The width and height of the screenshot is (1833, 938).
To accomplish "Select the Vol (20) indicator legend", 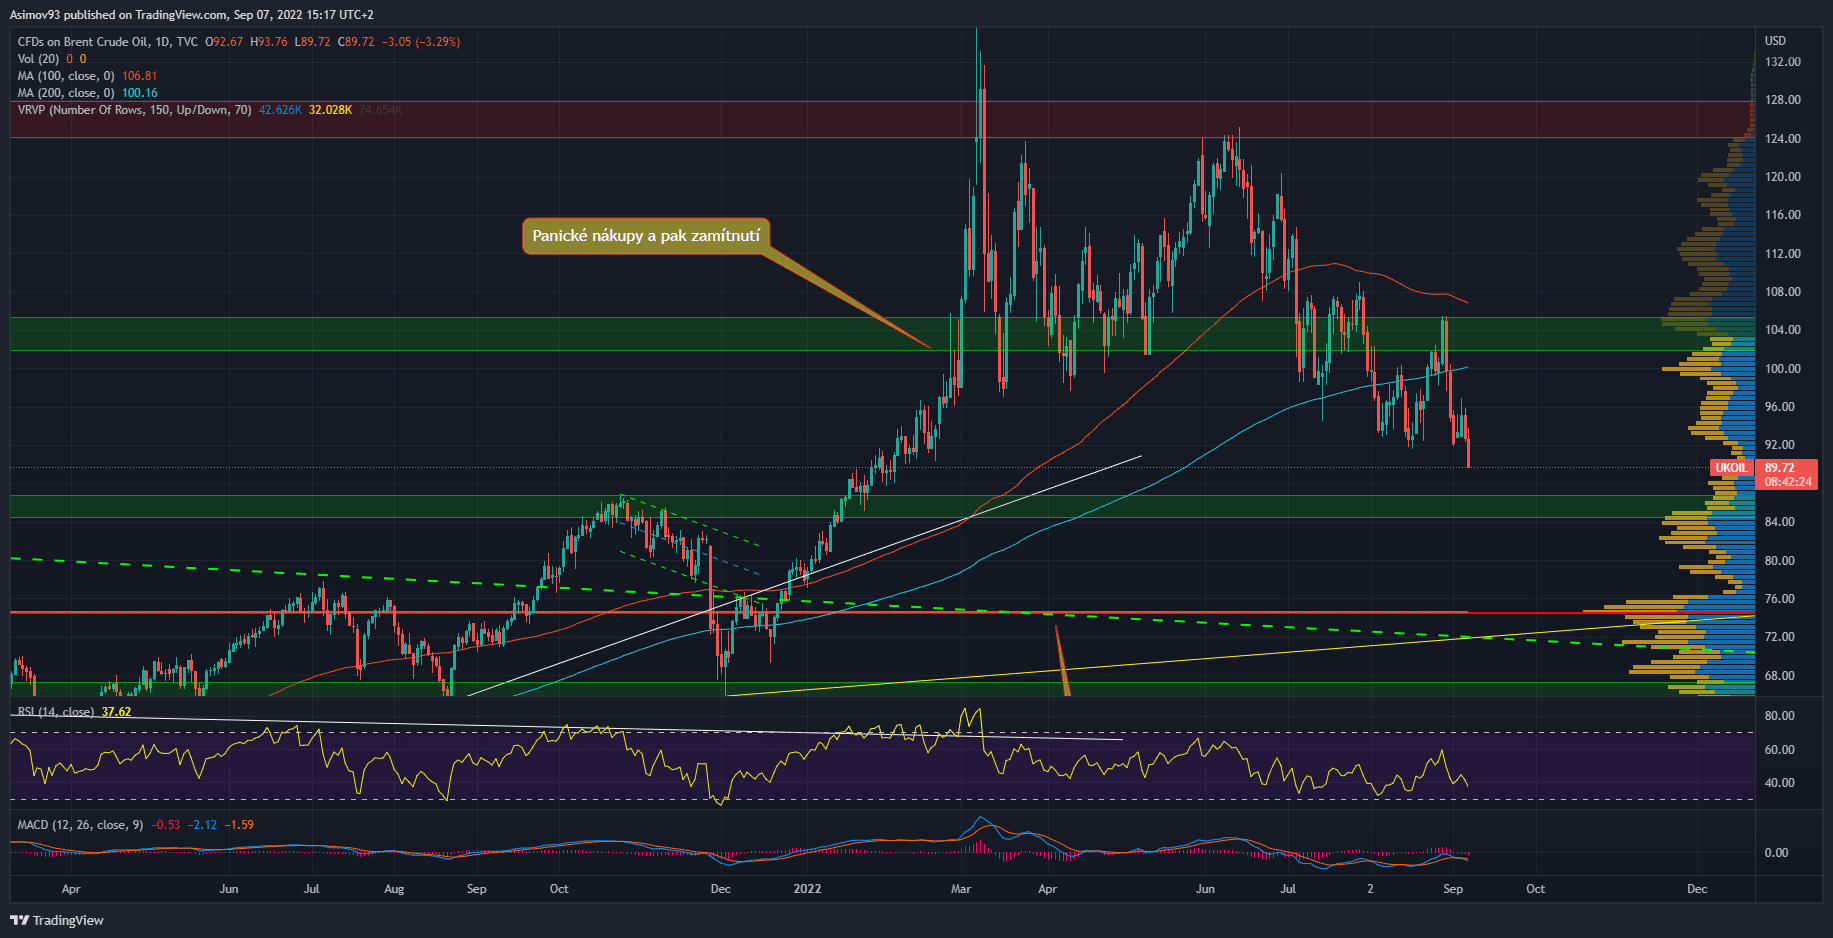I will pos(38,59).
